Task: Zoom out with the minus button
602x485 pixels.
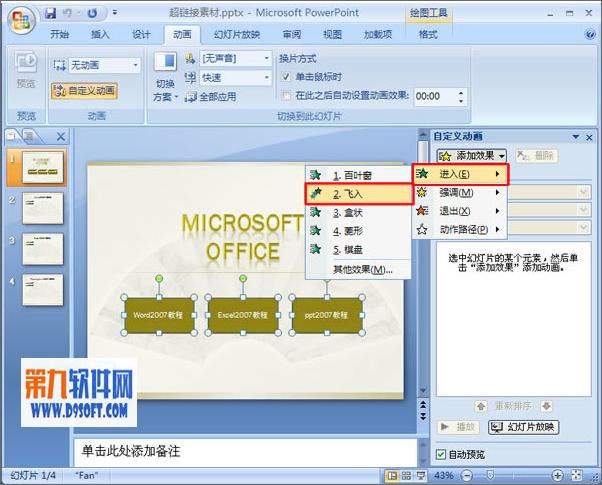Action: click(466, 476)
